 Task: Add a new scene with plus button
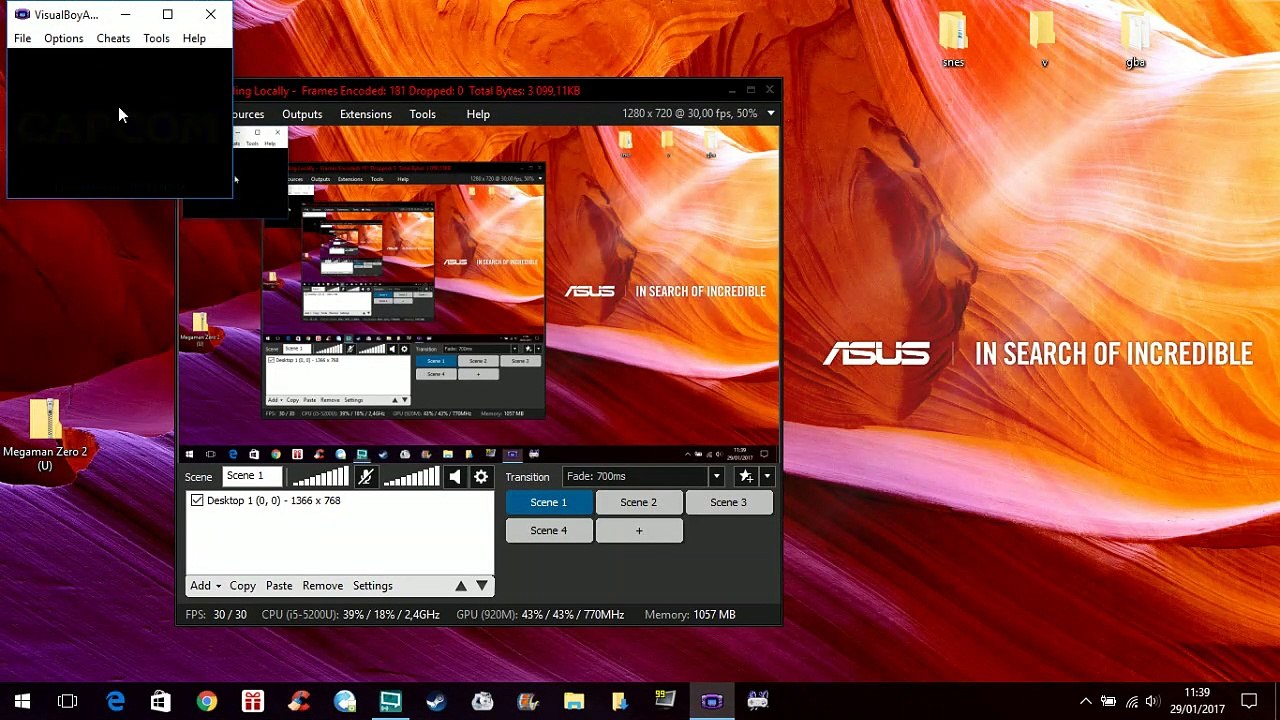coord(639,530)
